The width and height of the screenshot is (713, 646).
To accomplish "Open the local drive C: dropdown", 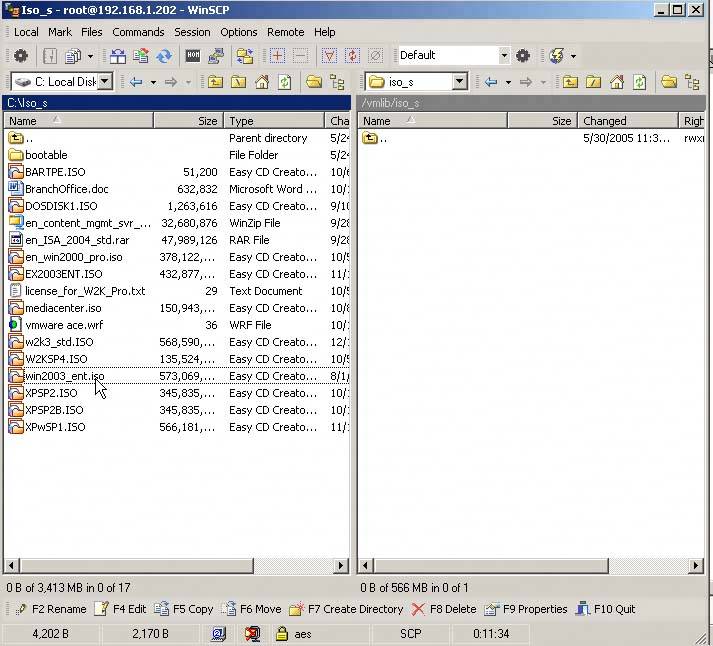I will coord(104,82).
